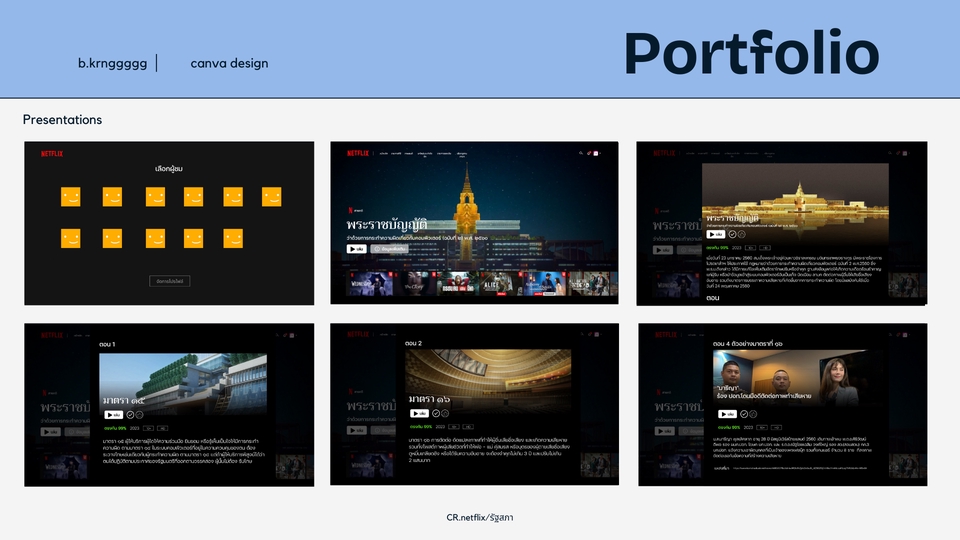Click the checkmark icon in the golden parliament detail slide

[732, 234]
